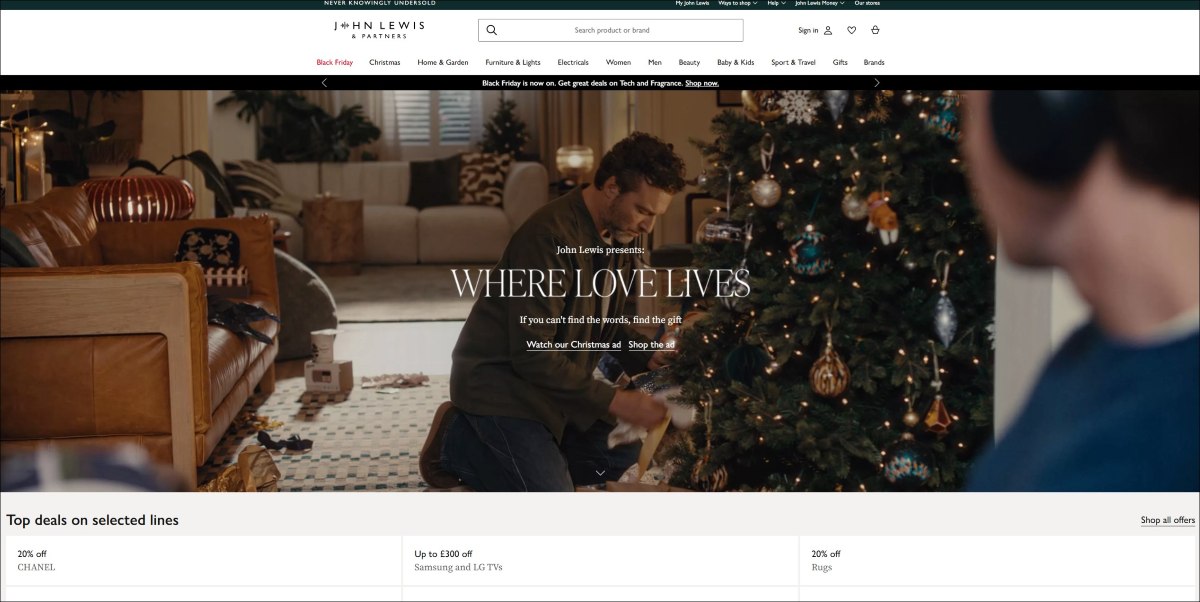Browse the Women category
Screen dimensions: 1200x602
click(619, 62)
